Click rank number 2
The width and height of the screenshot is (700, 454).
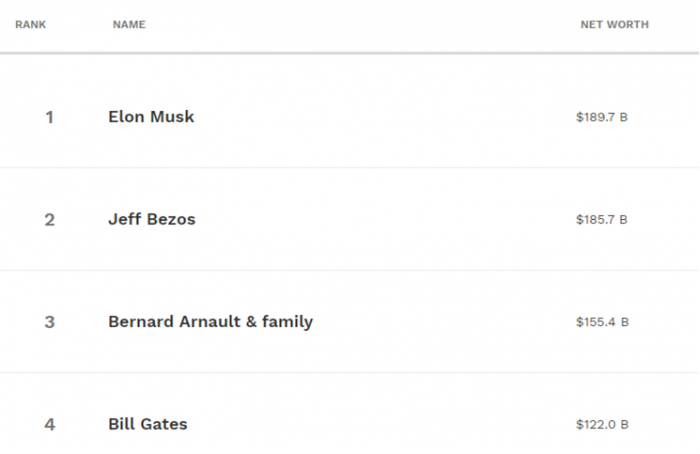49,220
